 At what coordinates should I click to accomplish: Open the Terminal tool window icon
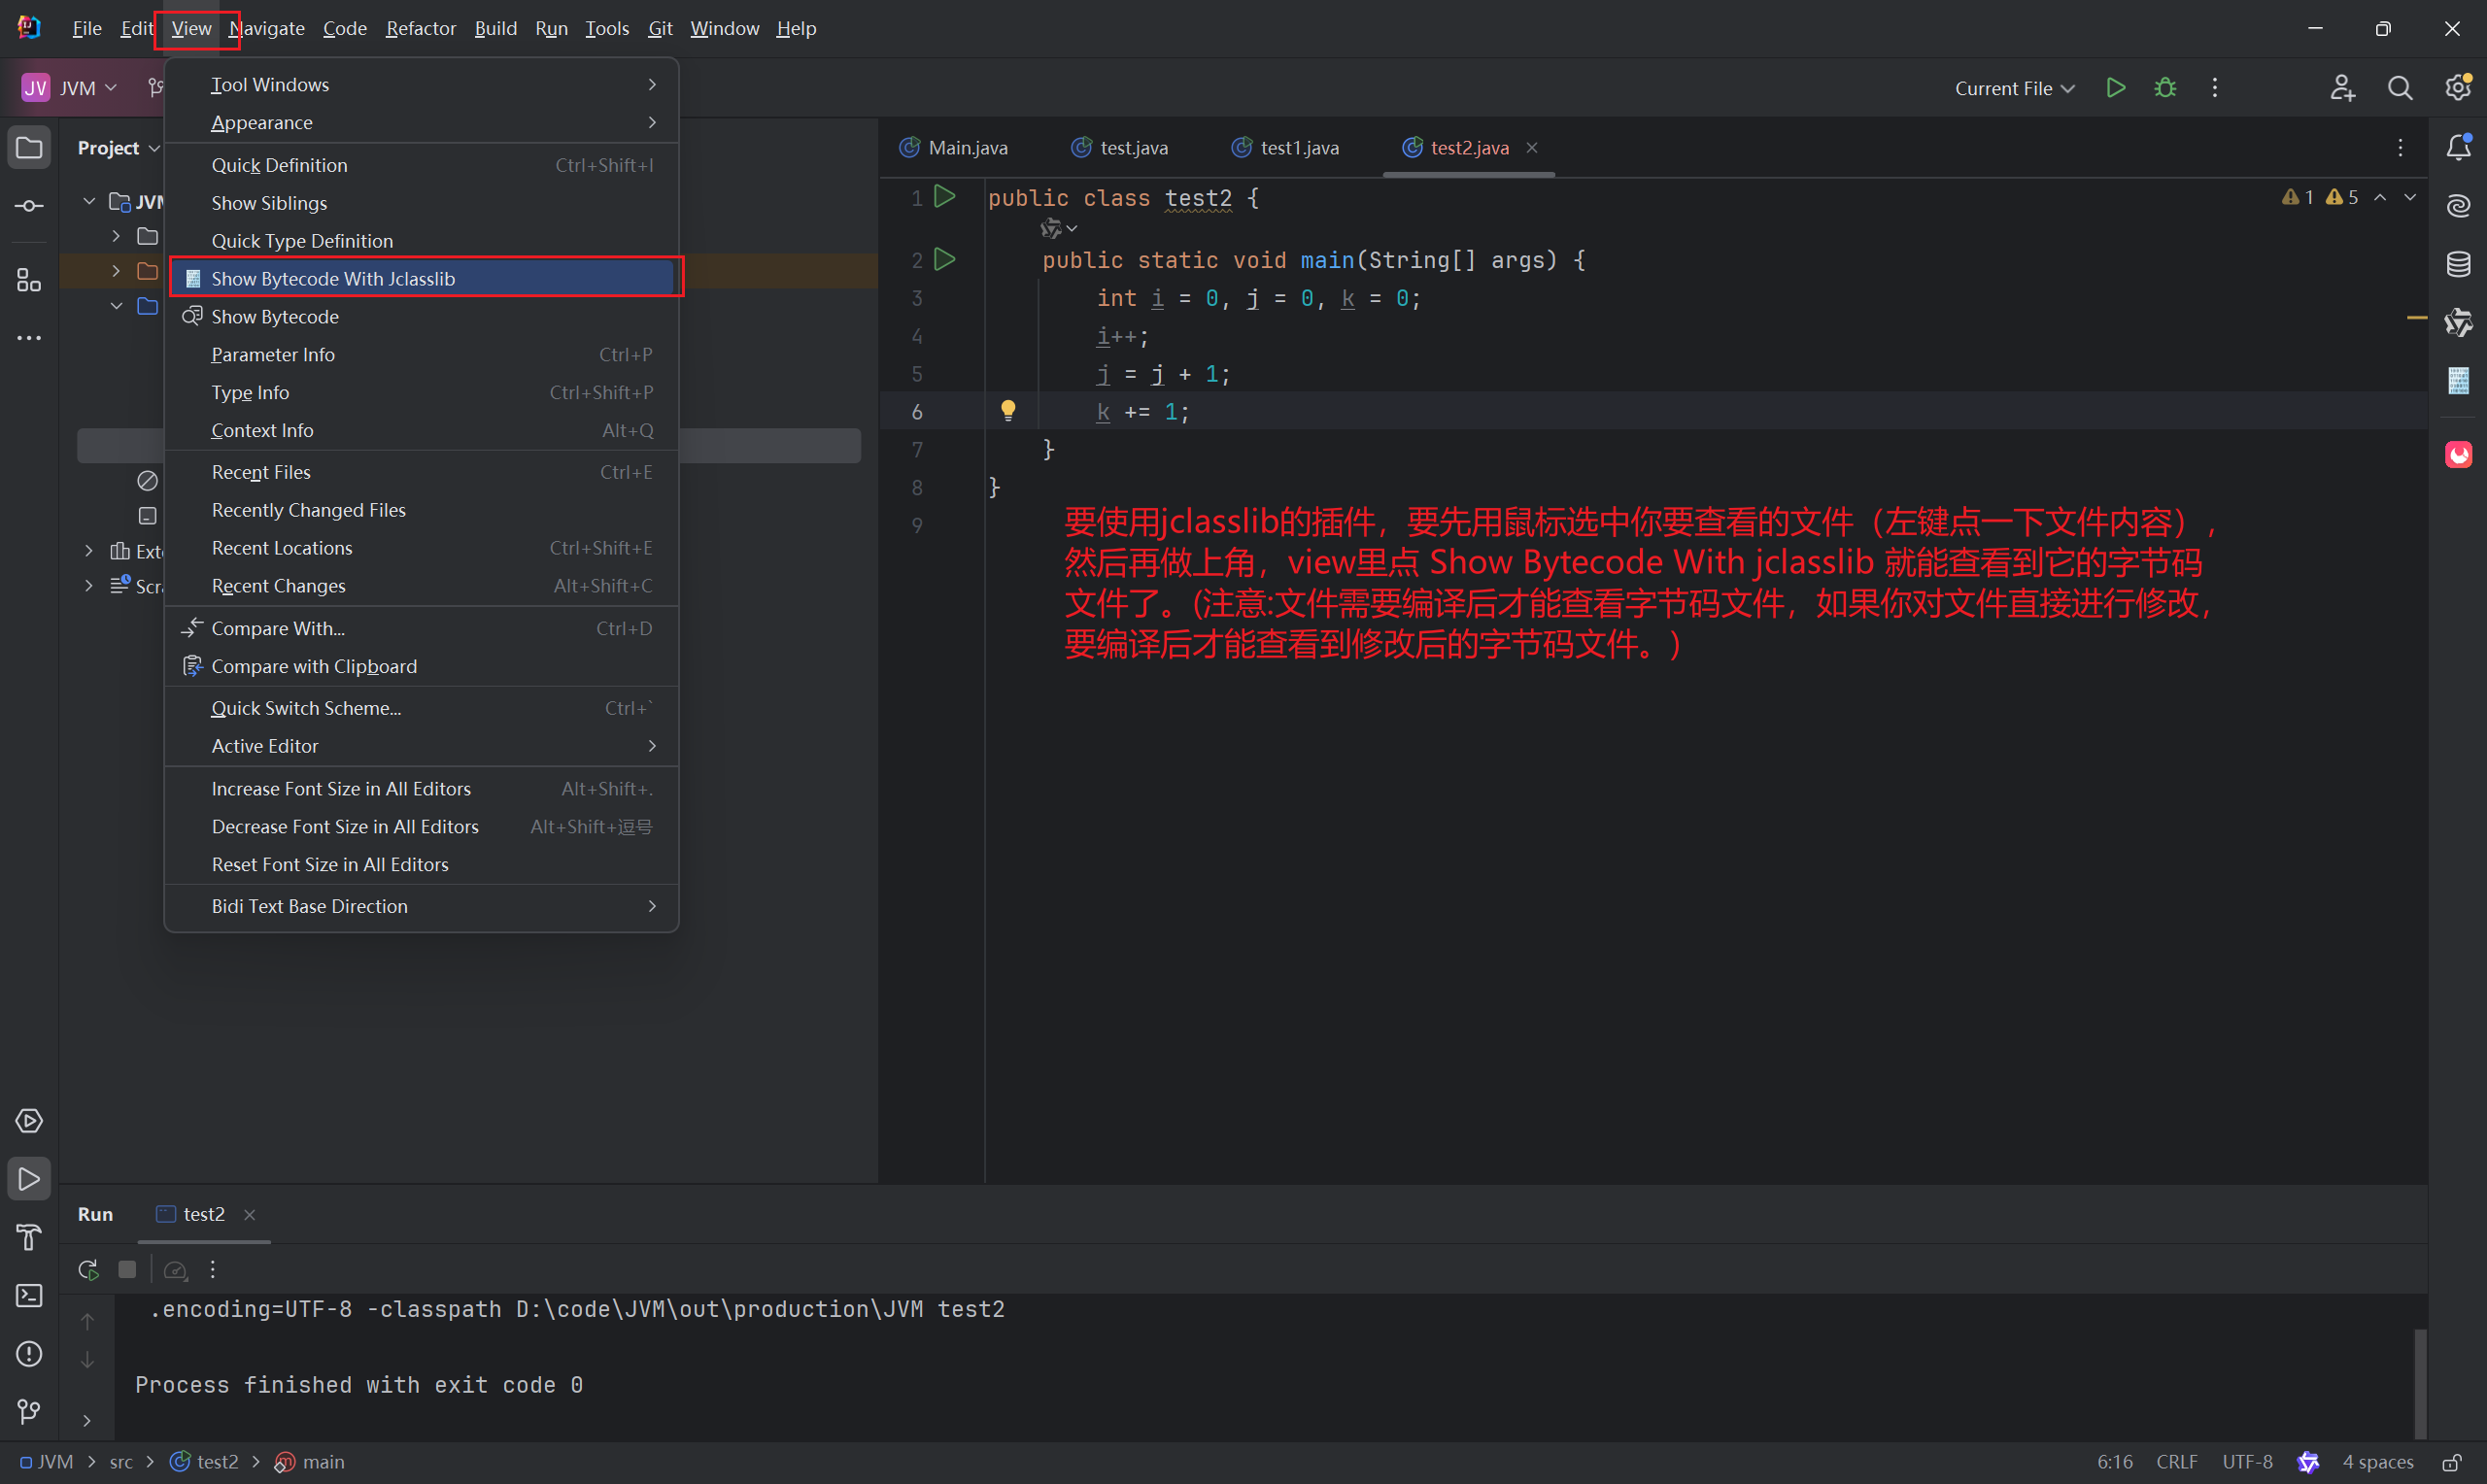pos(29,1295)
